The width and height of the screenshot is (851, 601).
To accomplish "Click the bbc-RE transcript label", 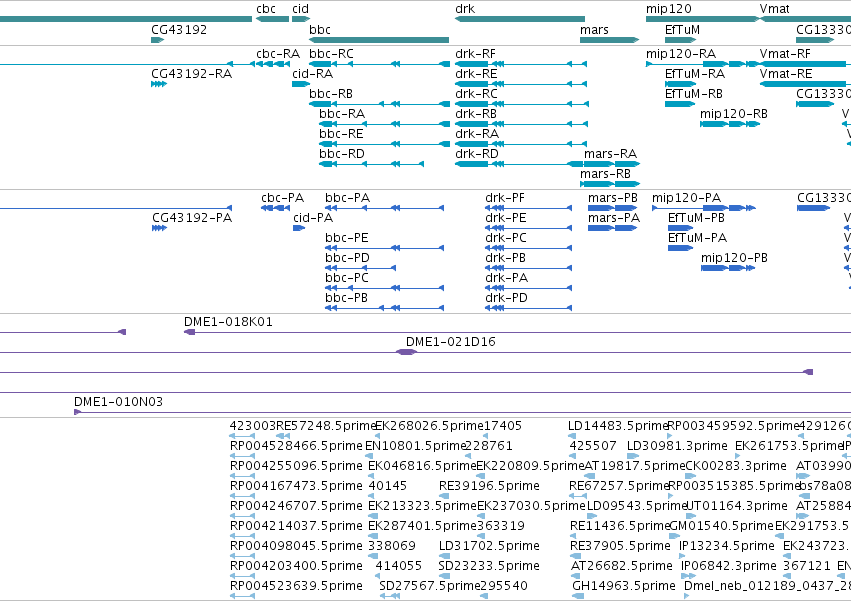I will 341,134.
